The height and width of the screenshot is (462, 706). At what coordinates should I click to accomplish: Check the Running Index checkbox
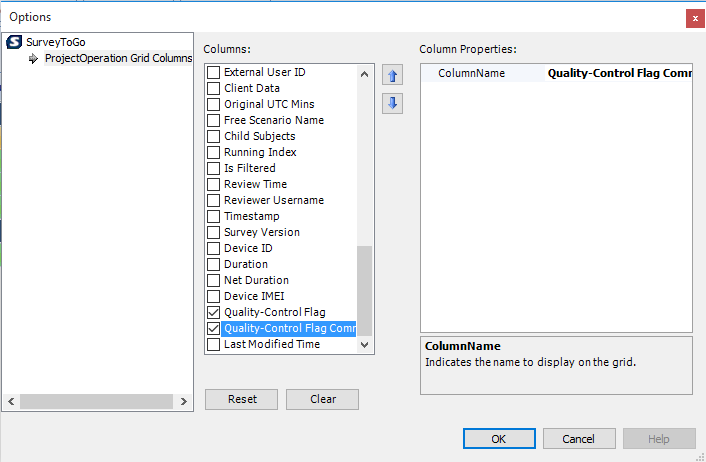pos(213,152)
